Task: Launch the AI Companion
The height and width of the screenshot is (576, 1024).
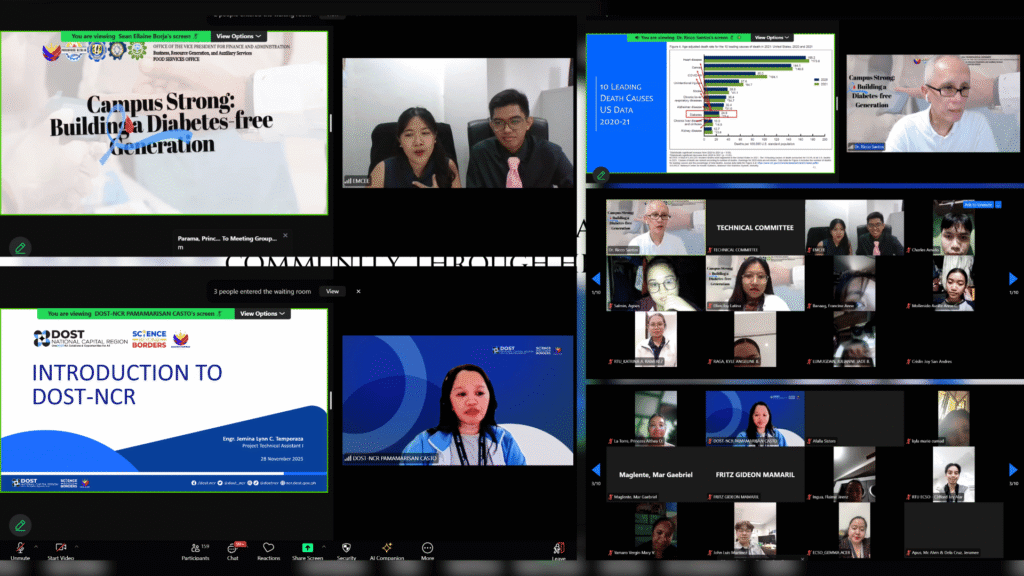Action: [x=385, y=549]
